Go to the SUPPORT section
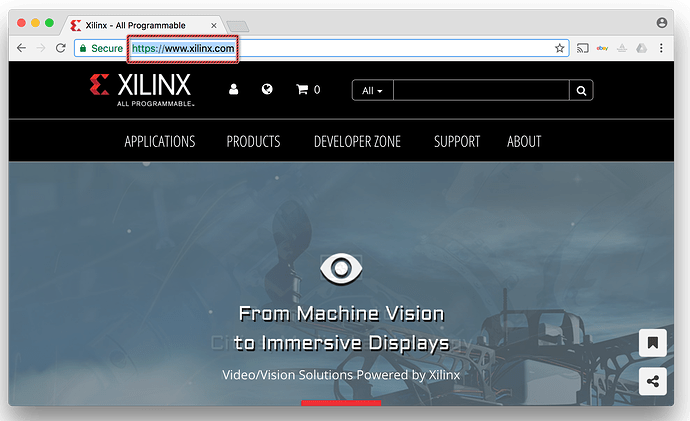Screen dimensions: 690x421 click(x=457, y=142)
